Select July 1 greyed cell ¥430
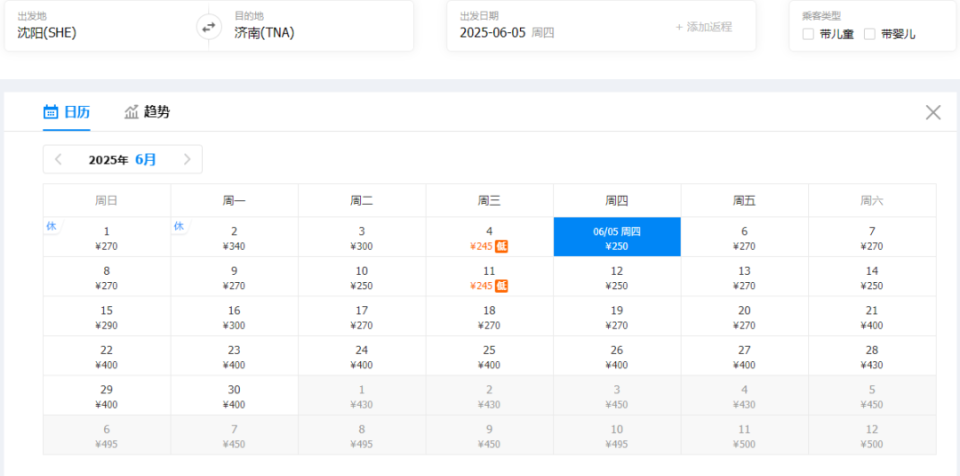 (x=362, y=396)
